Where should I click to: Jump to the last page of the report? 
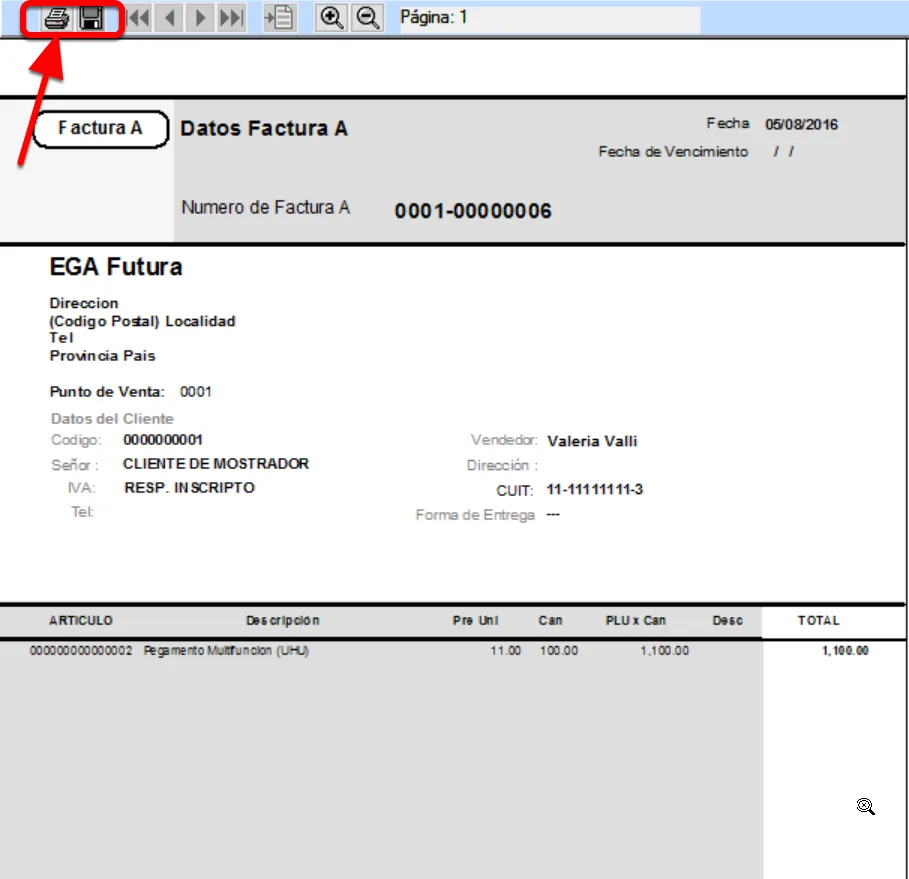pos(231,19)
